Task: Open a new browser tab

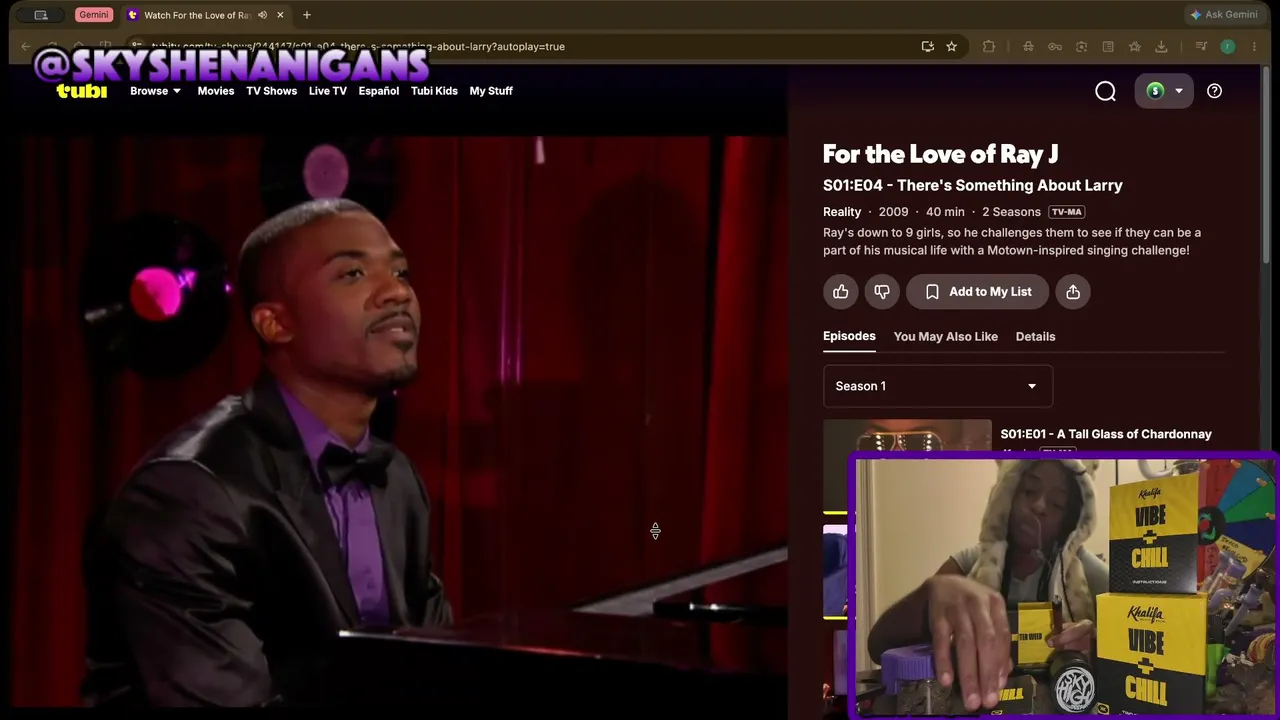Action: tap(307, 15)
